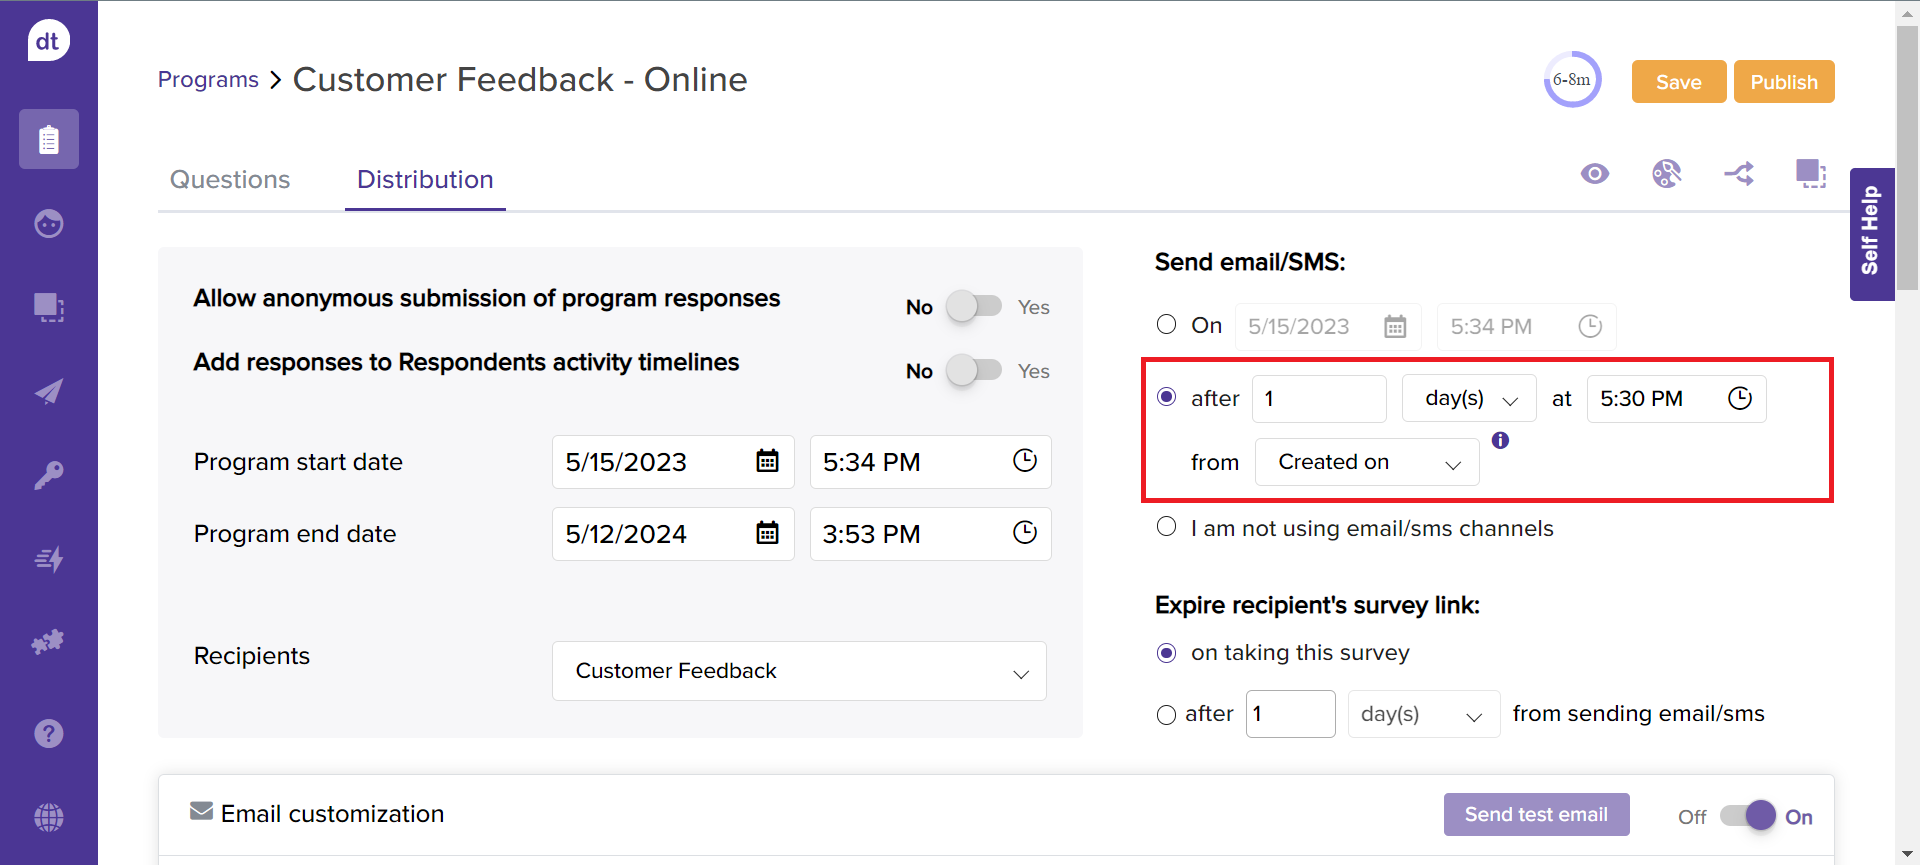Click the preview eye icon

point(1595,174)
